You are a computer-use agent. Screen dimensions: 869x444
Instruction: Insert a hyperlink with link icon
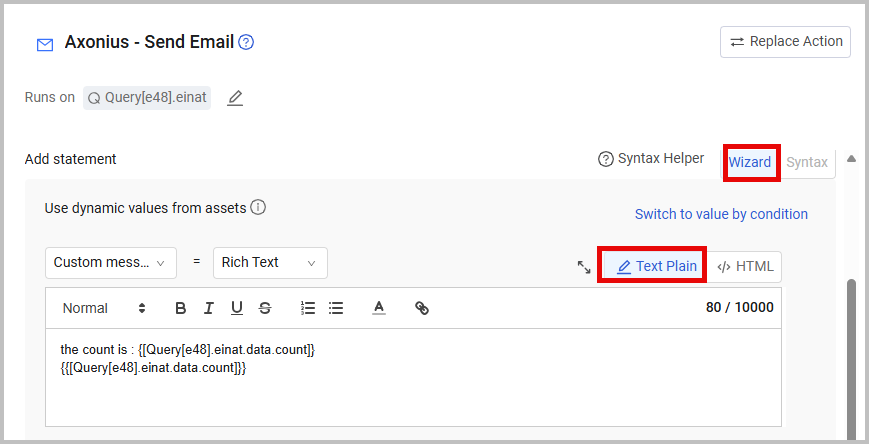click(422, 308)
